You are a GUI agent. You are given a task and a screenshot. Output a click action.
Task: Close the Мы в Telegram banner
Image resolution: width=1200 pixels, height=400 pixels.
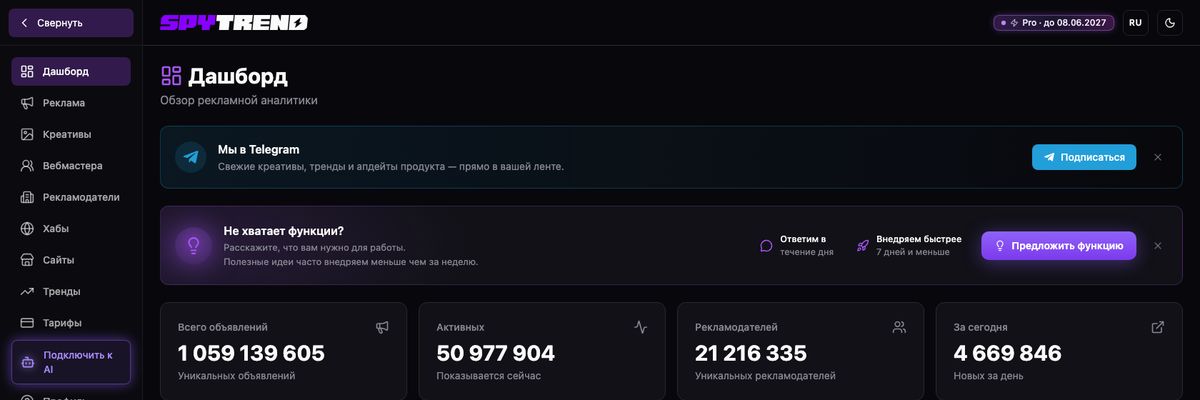pos(1158,157)
